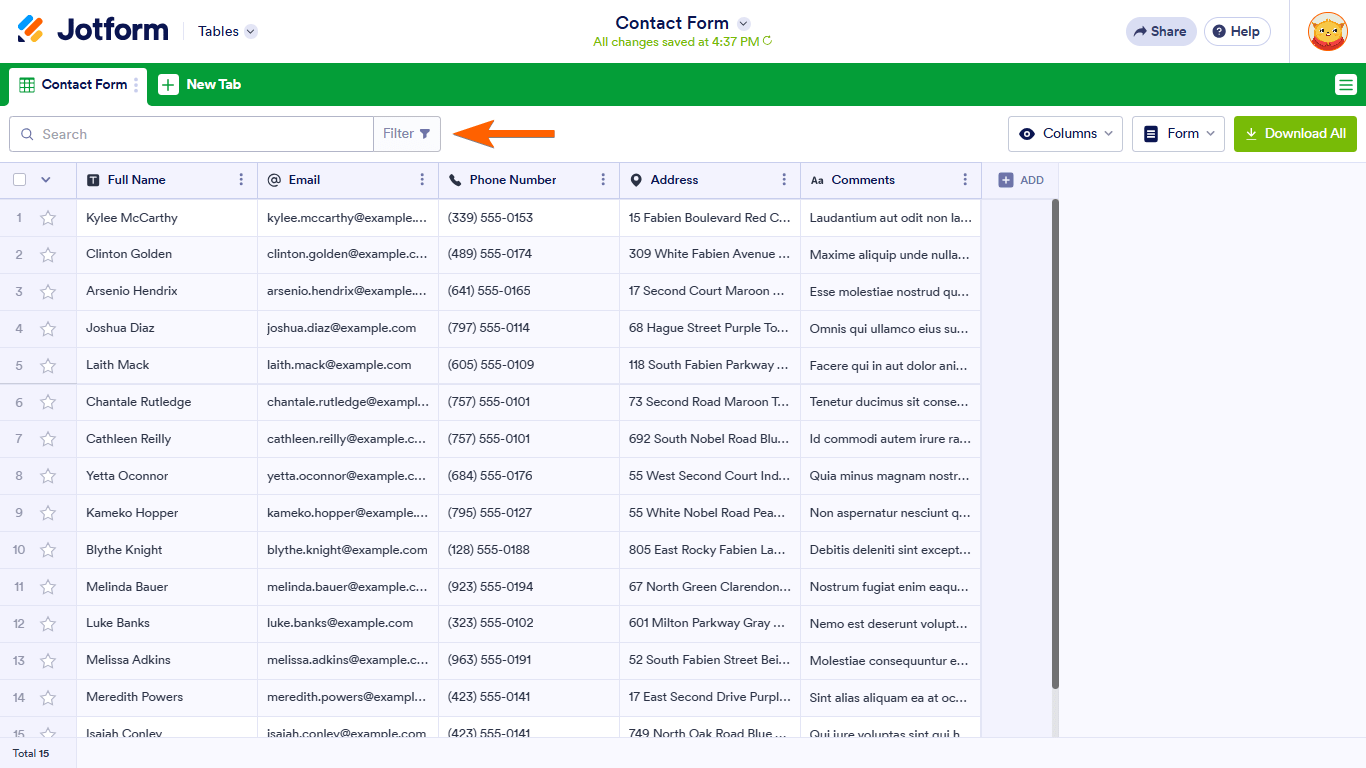This screenshot has width=1366, height=768.
Task: Expand the row selection chevron in header
Action: (45, 180)
